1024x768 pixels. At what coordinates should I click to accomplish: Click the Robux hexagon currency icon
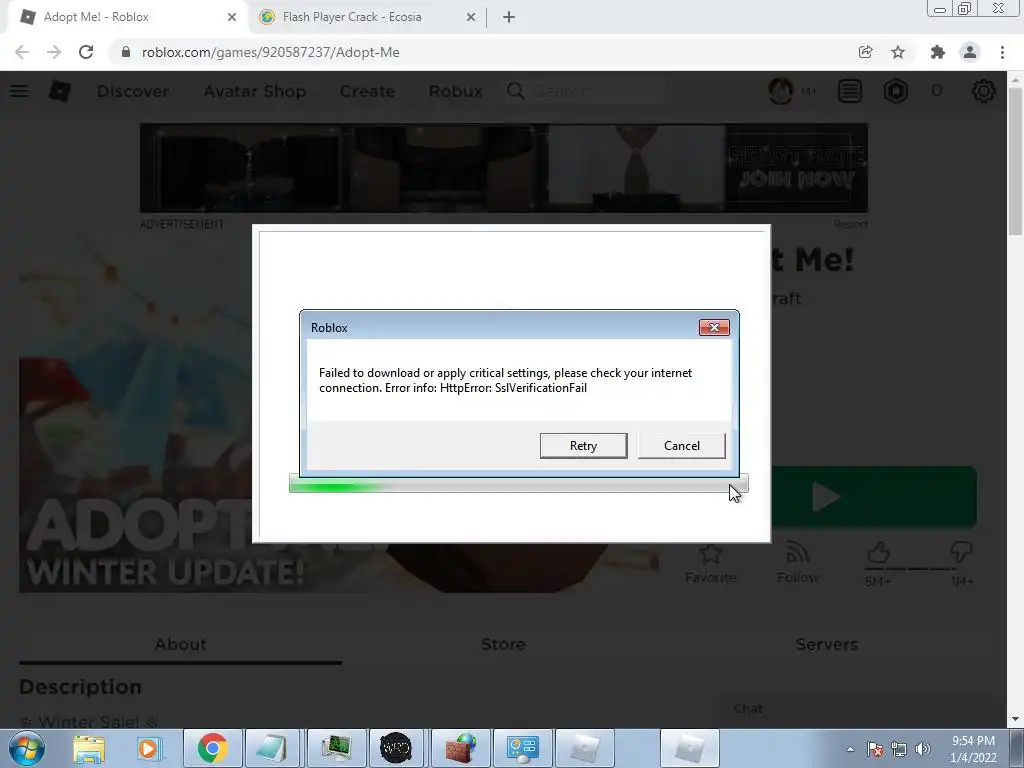pyautogui.click(x=896, y=91)
